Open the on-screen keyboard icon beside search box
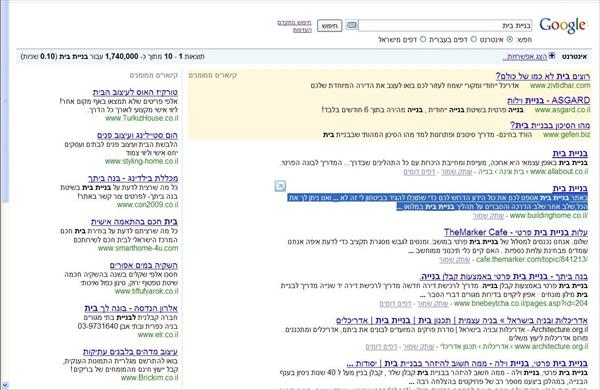 pyautogui.click(x=351, y=25)
